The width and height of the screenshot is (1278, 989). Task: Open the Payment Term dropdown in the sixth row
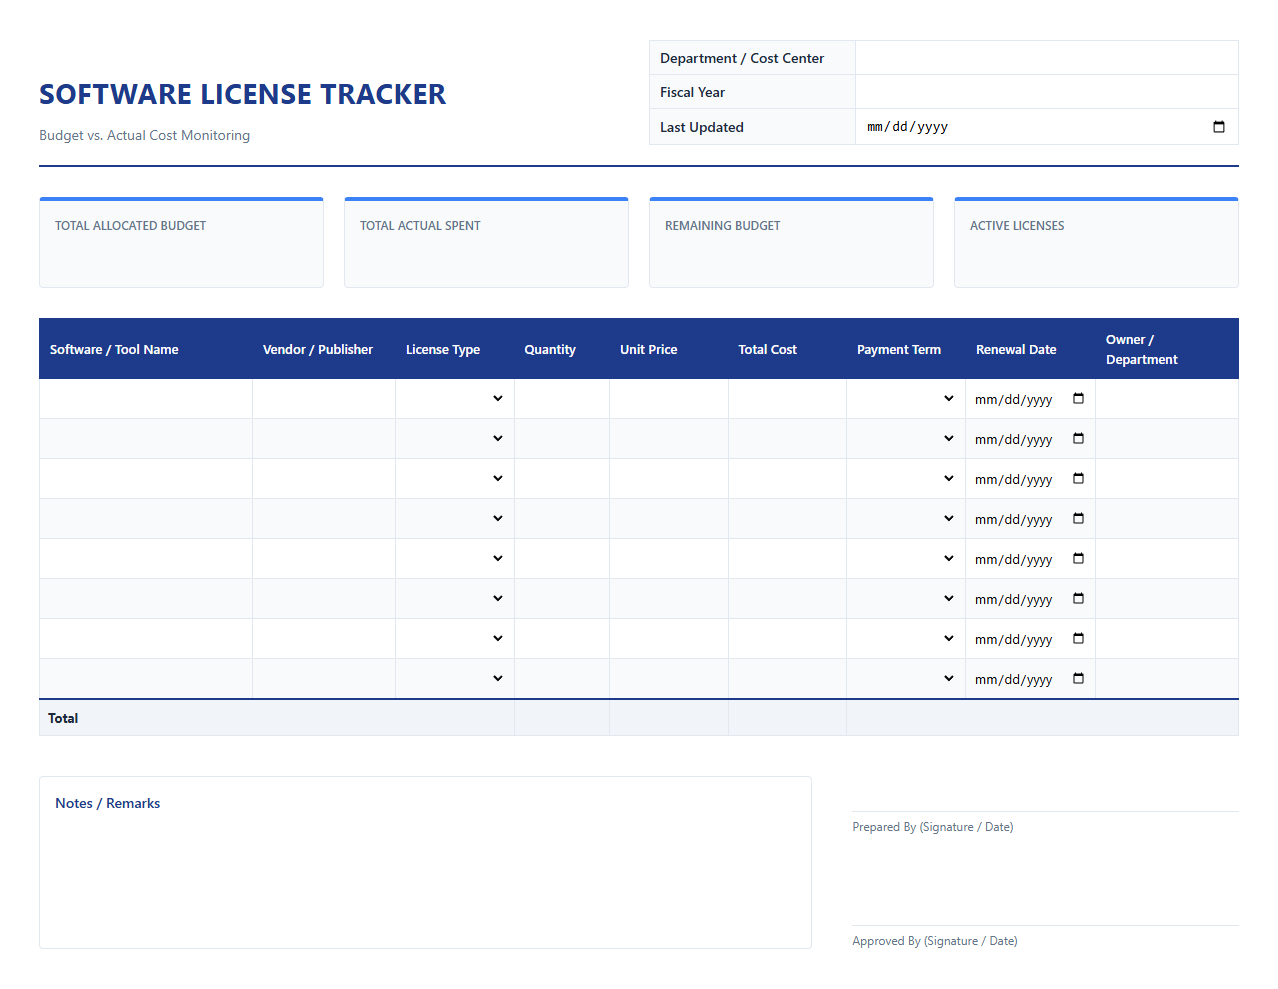[906, 599]
